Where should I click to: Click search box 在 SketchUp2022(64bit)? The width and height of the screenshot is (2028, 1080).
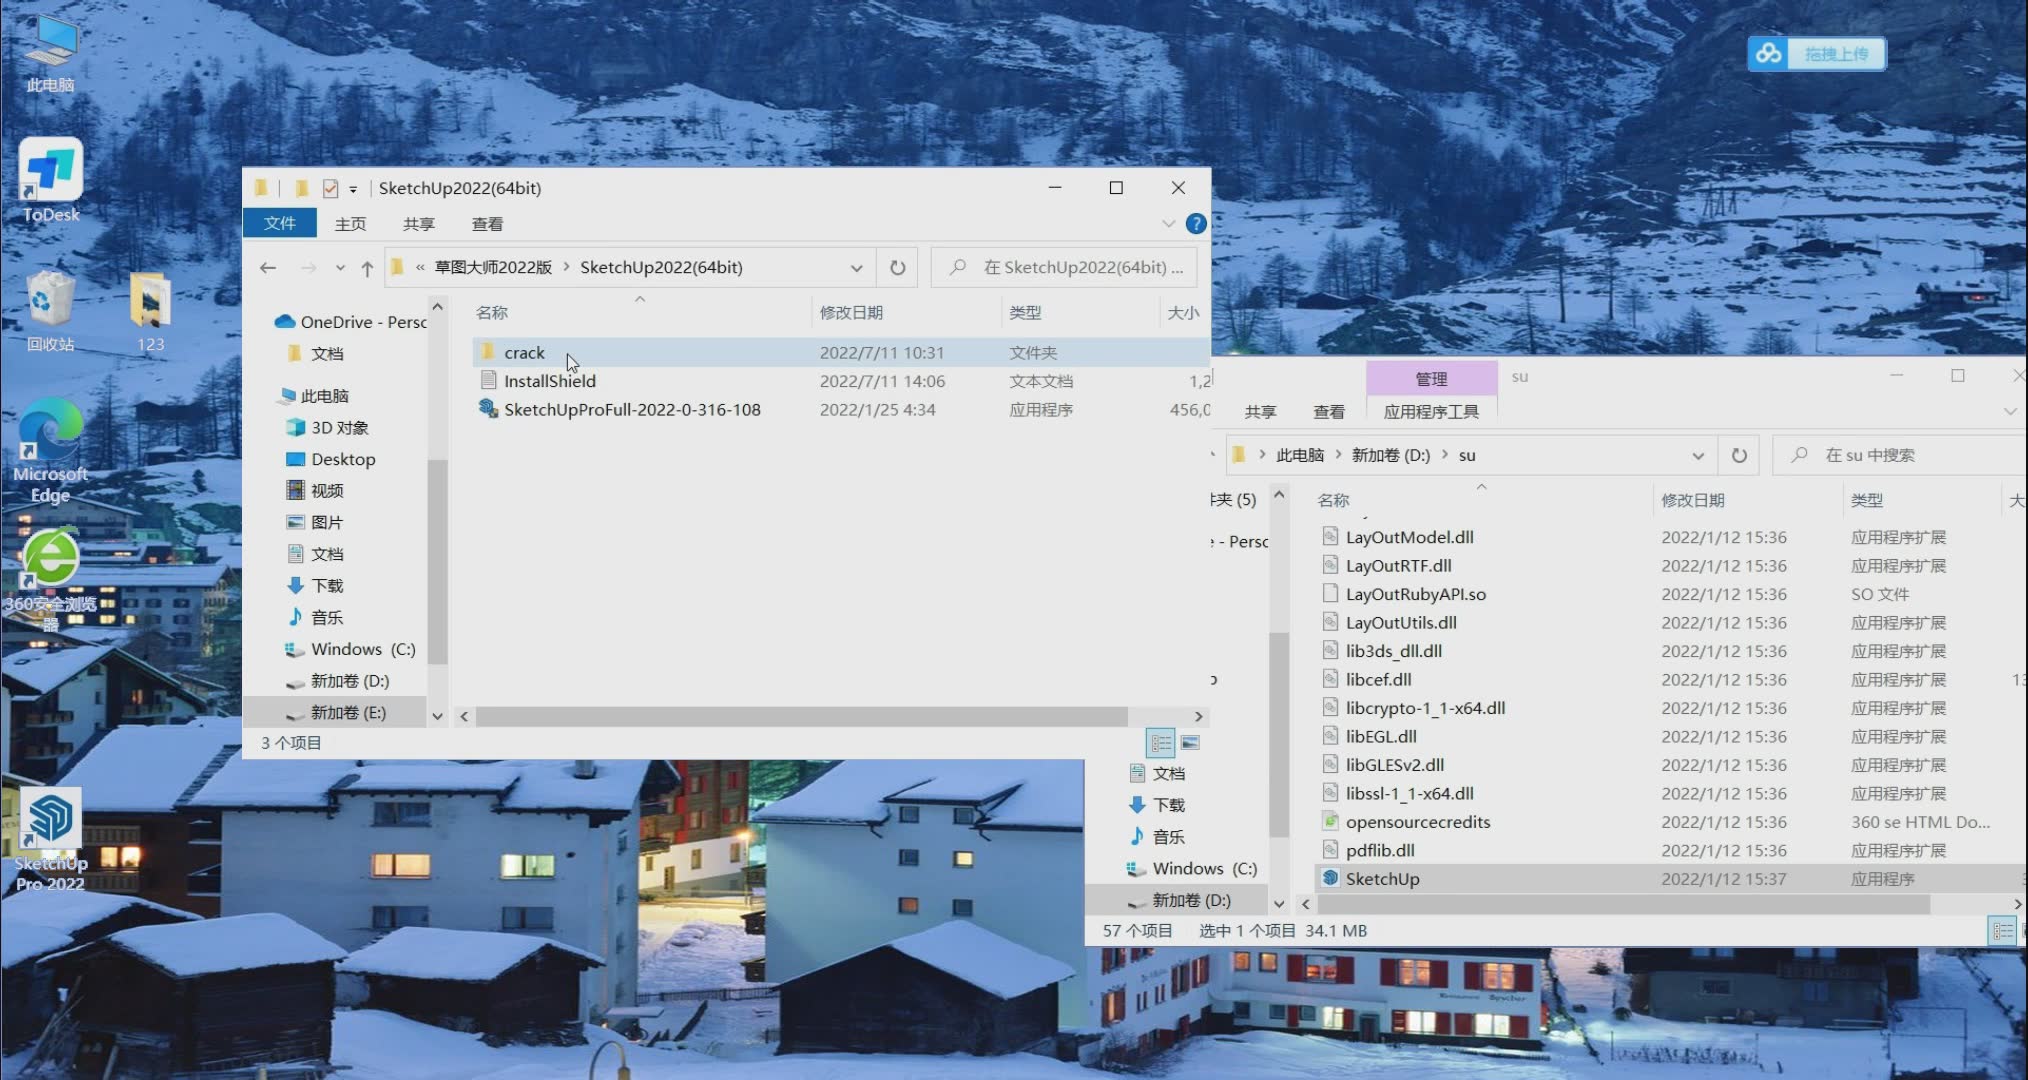(1064, 268)
